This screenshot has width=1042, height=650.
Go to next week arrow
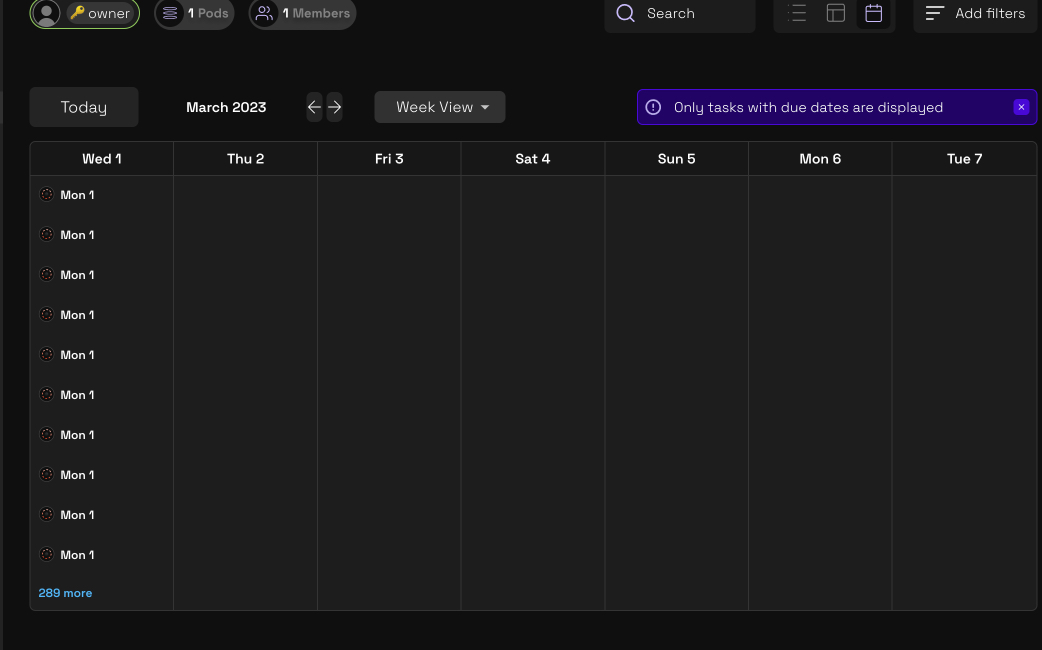coord(334,107)
